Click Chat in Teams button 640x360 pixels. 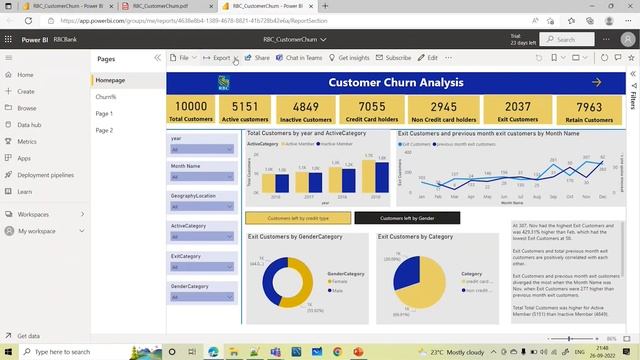pyautogui.click(x=299, y=58)
